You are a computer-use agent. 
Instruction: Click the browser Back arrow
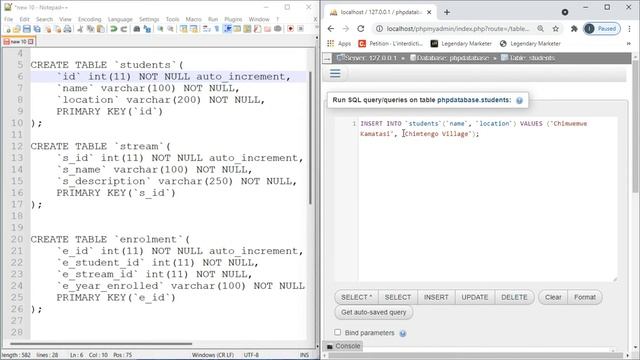click(x=331, y=29)
